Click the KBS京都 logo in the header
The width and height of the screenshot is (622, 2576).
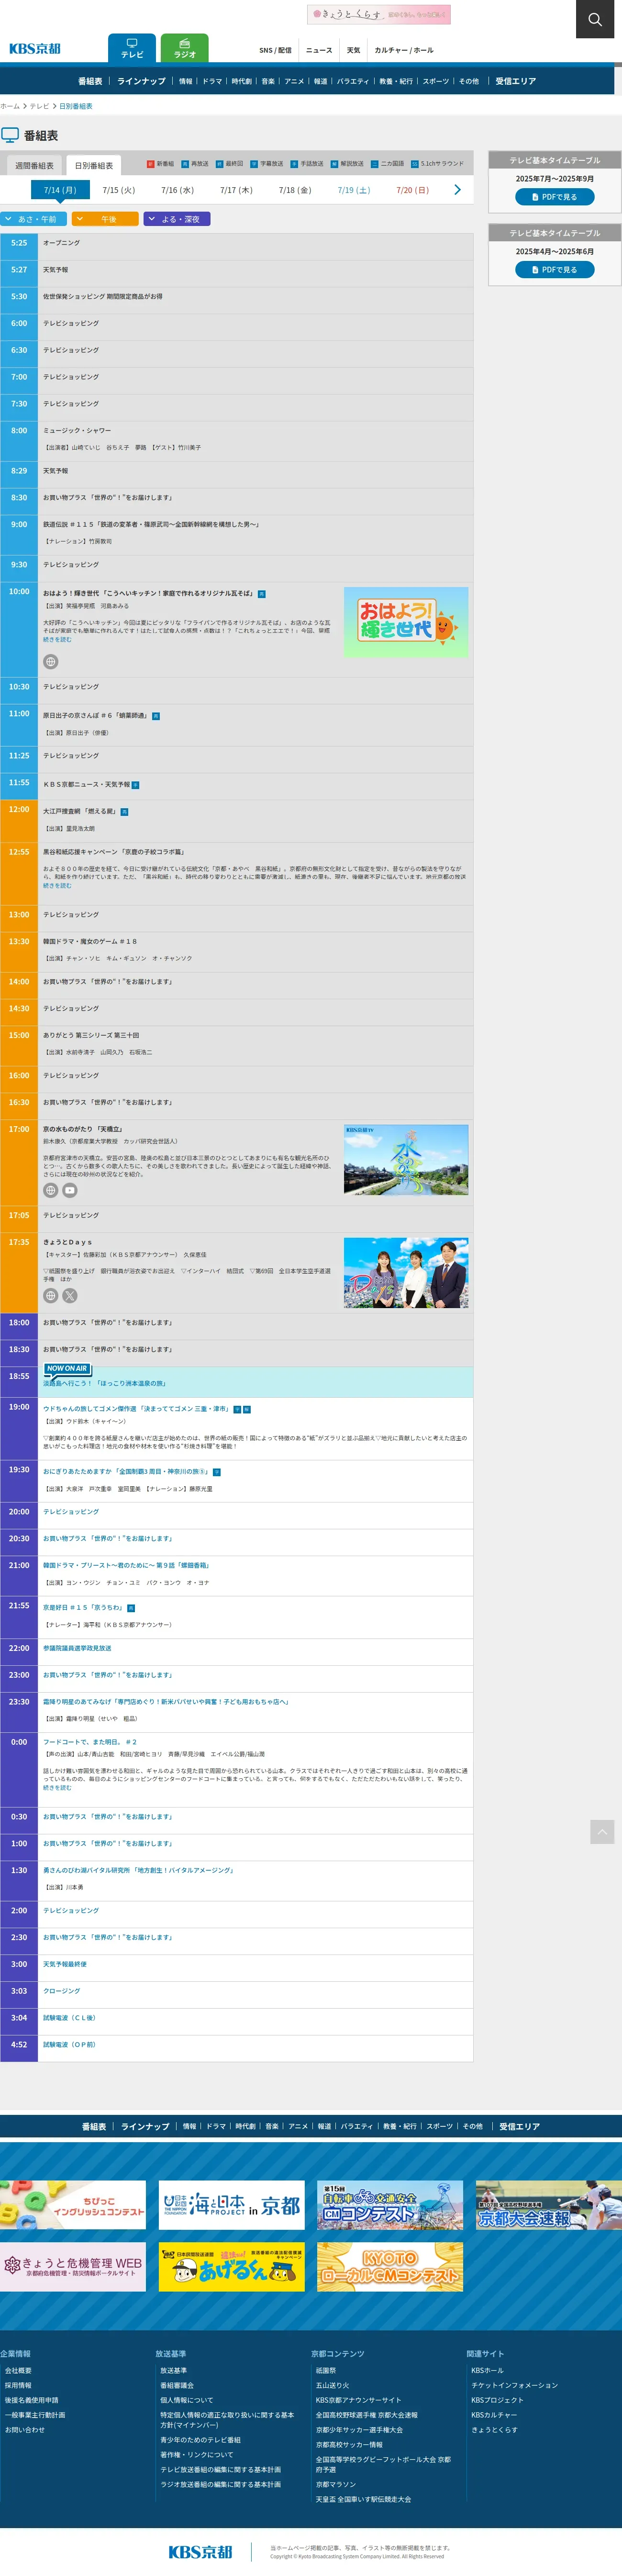coord(35,49)
